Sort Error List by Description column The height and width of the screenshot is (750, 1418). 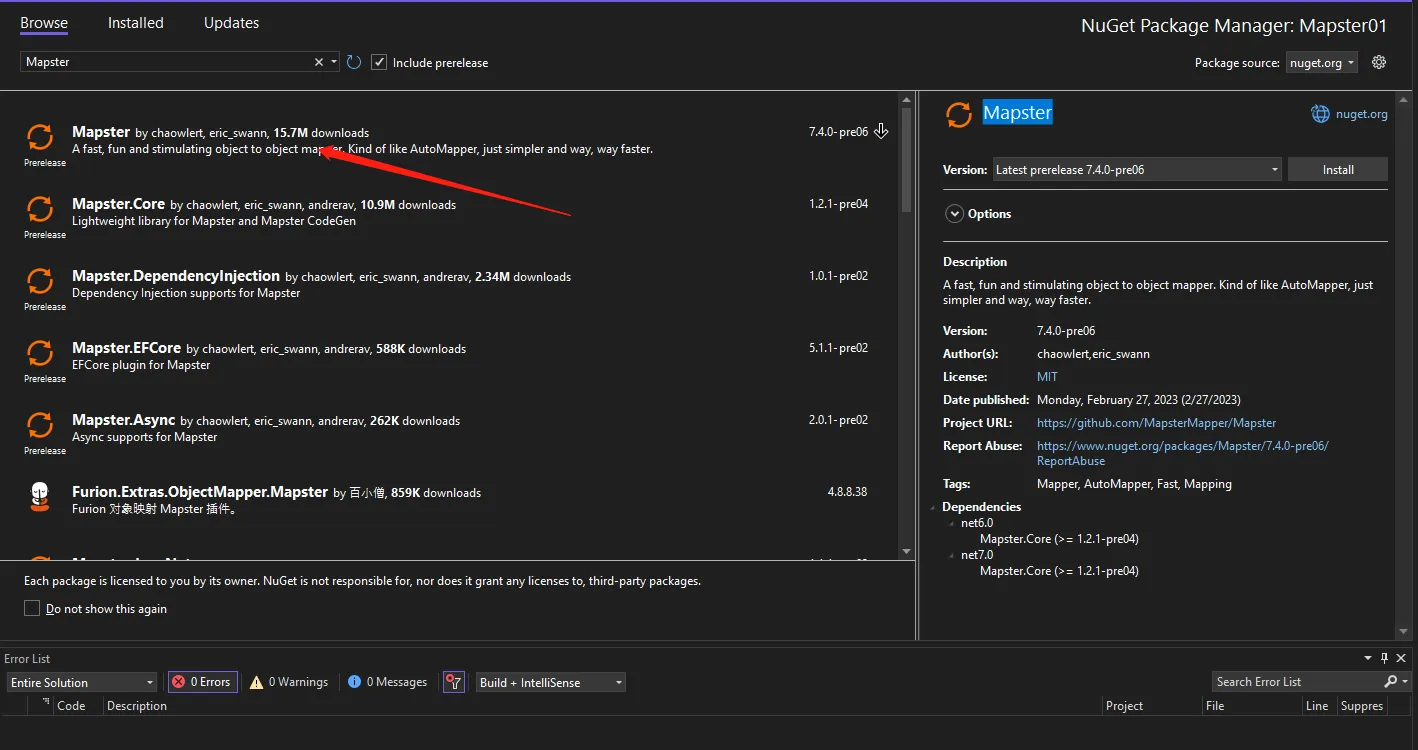tap(137, 706)
